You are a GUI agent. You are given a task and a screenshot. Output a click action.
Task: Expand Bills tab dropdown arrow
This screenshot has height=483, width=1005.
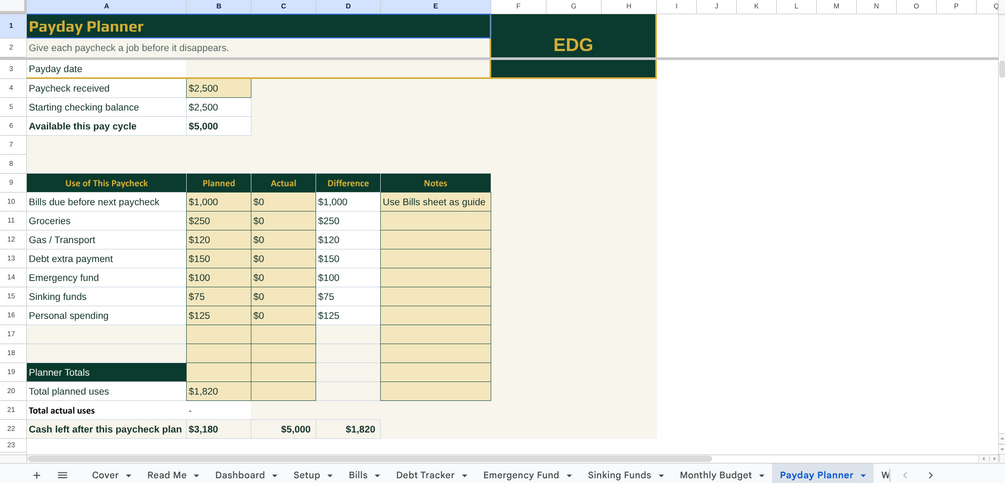(x=378, y=475)
